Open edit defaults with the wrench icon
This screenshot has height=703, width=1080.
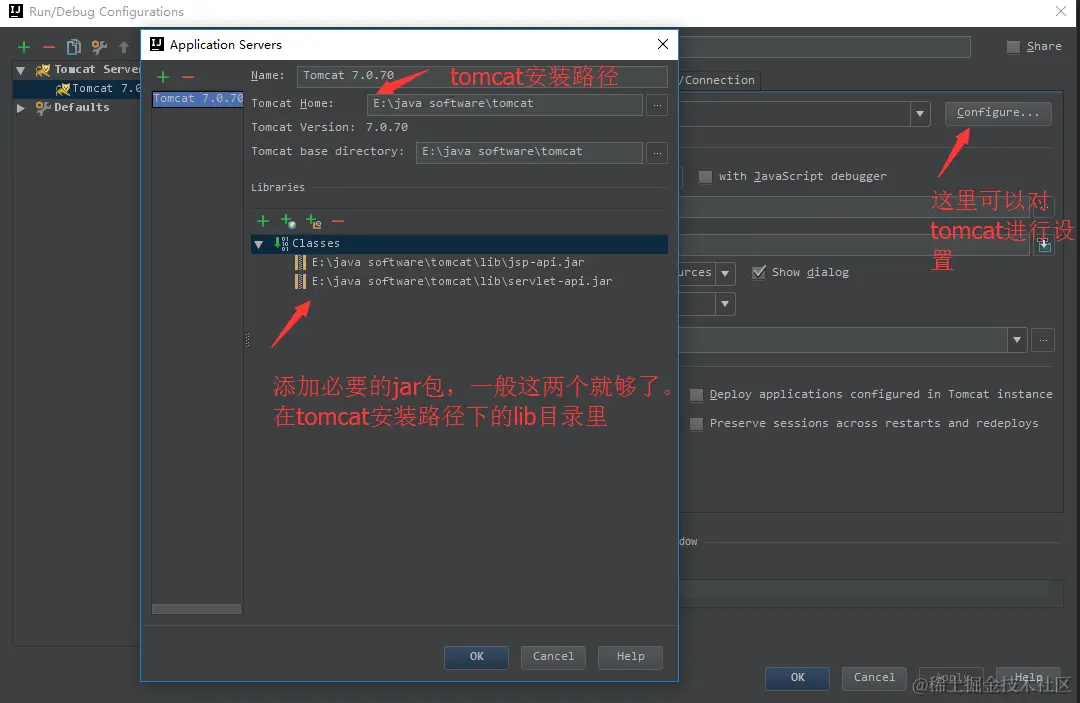[99, 46]
